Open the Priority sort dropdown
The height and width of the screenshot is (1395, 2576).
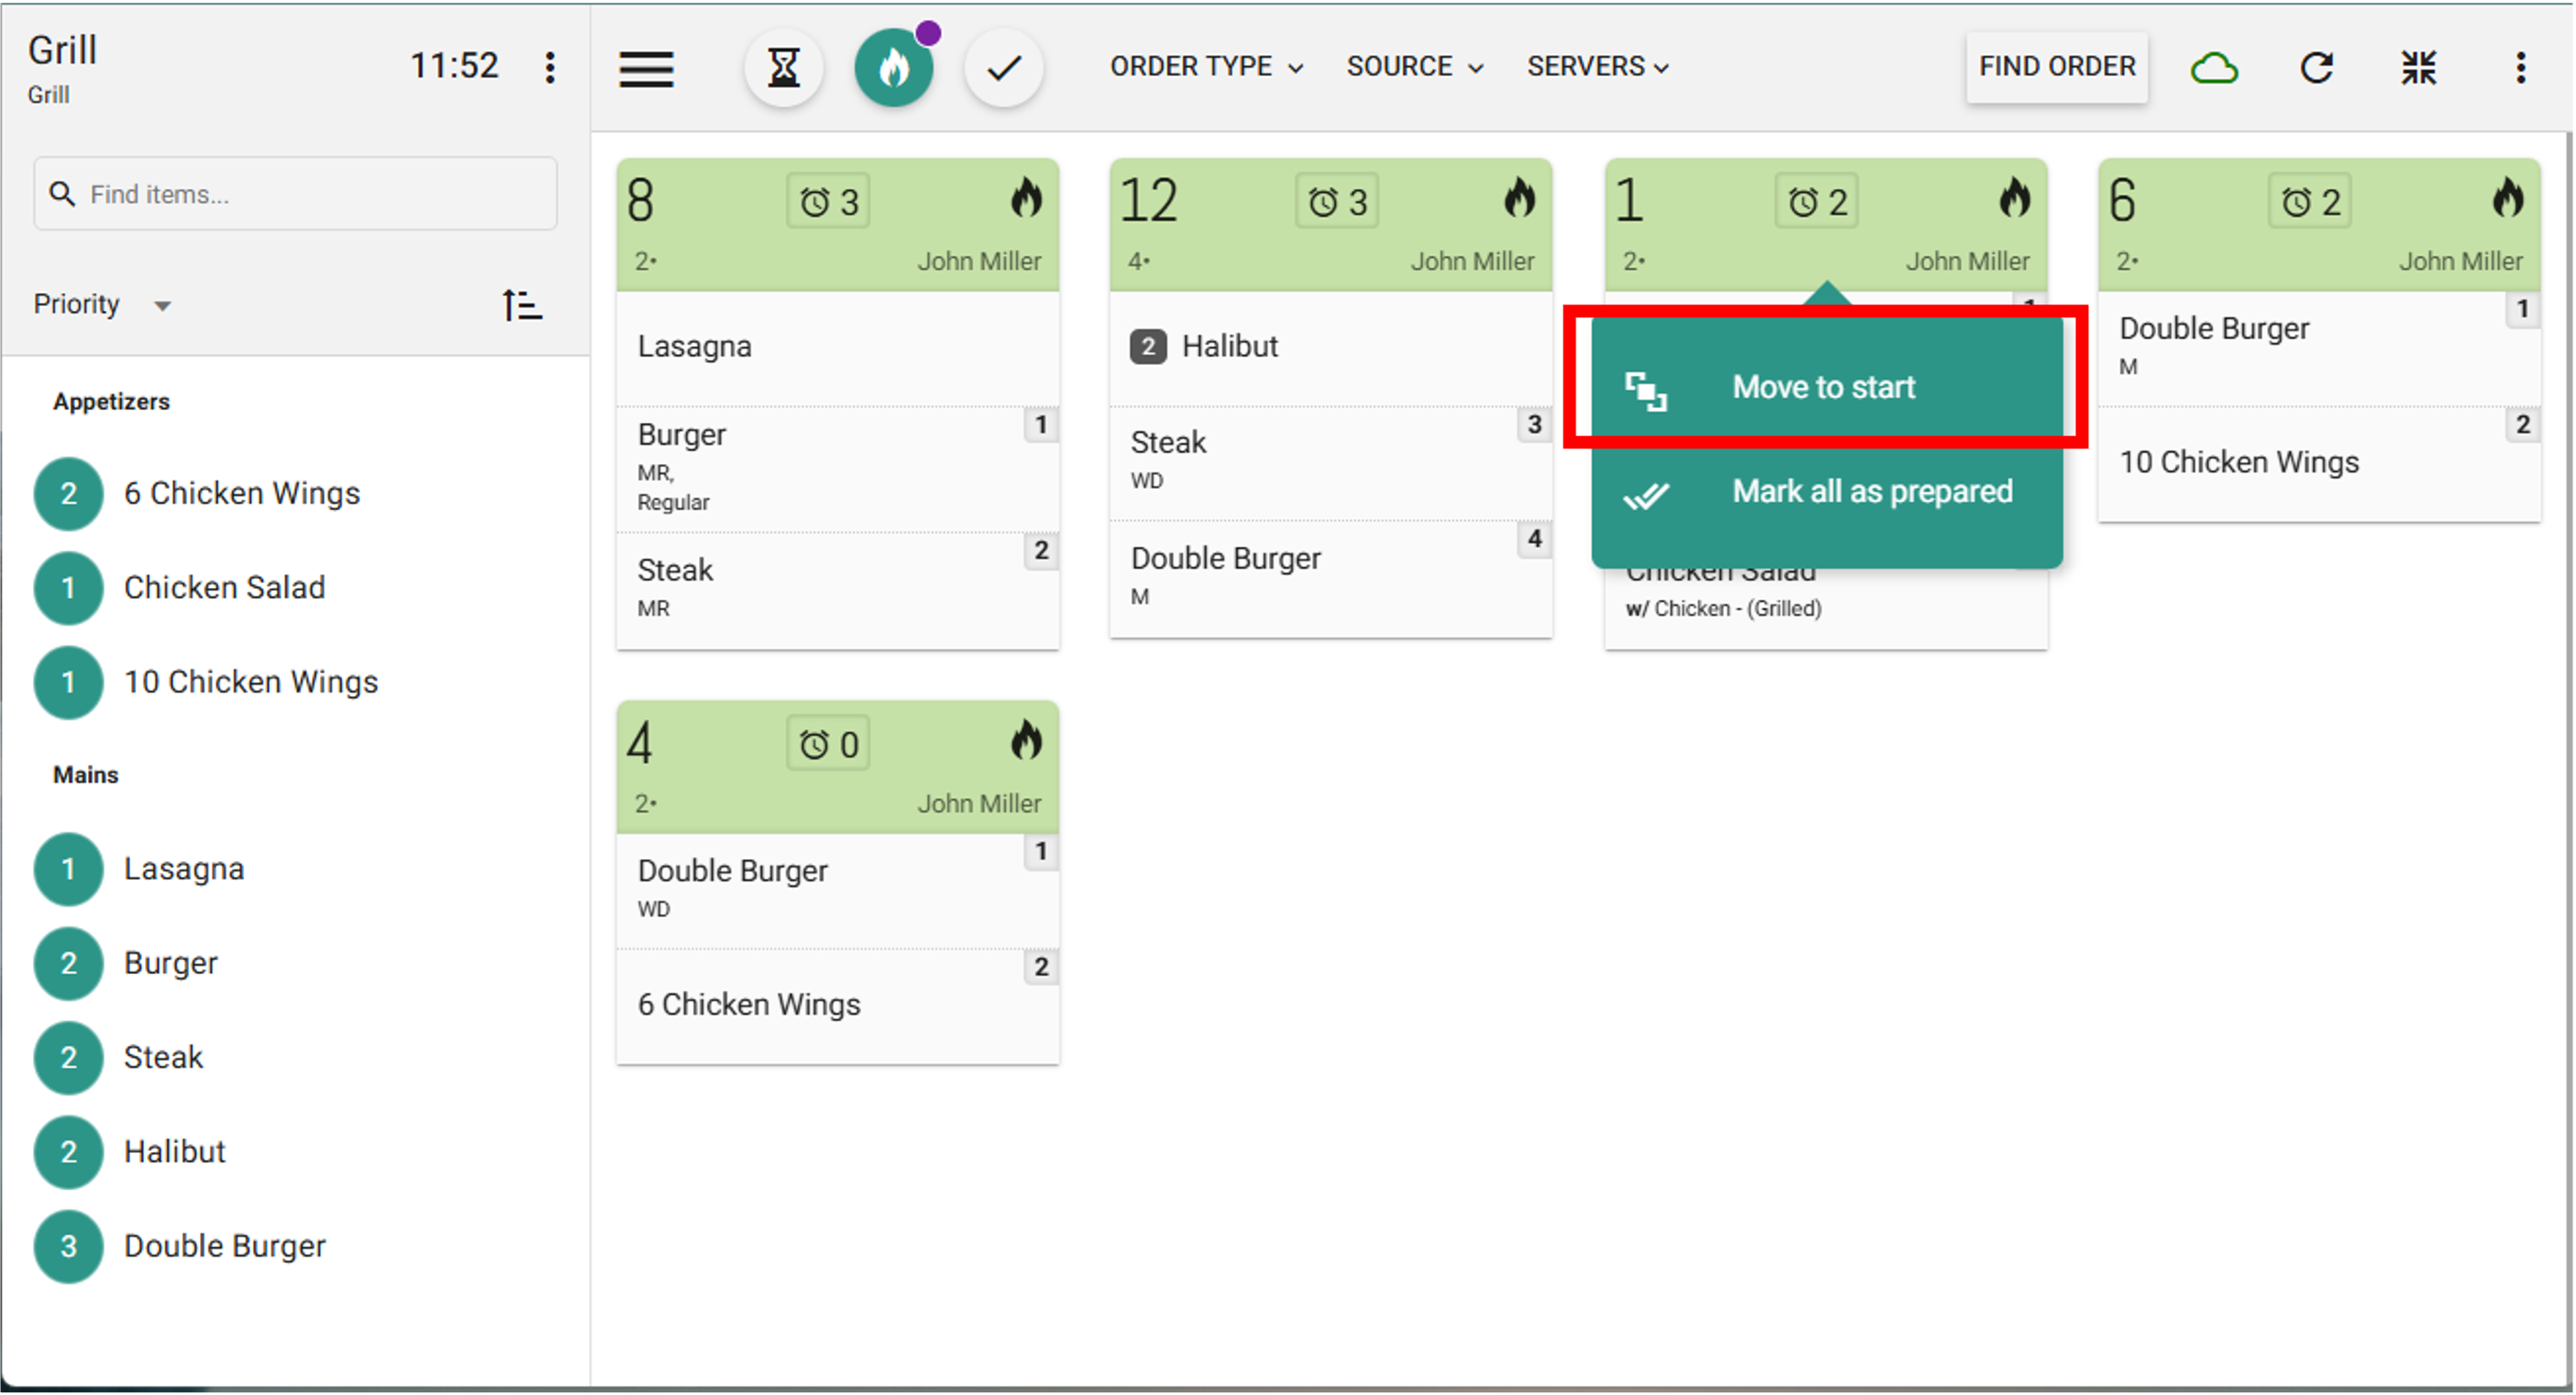101,304
